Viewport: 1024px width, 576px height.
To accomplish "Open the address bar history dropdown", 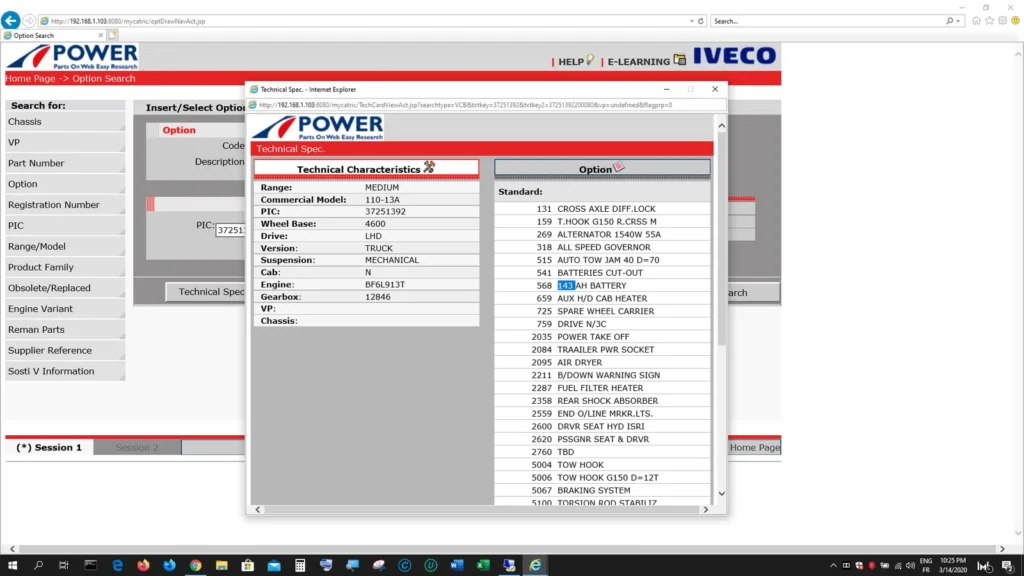I will [x=690, y=20].
